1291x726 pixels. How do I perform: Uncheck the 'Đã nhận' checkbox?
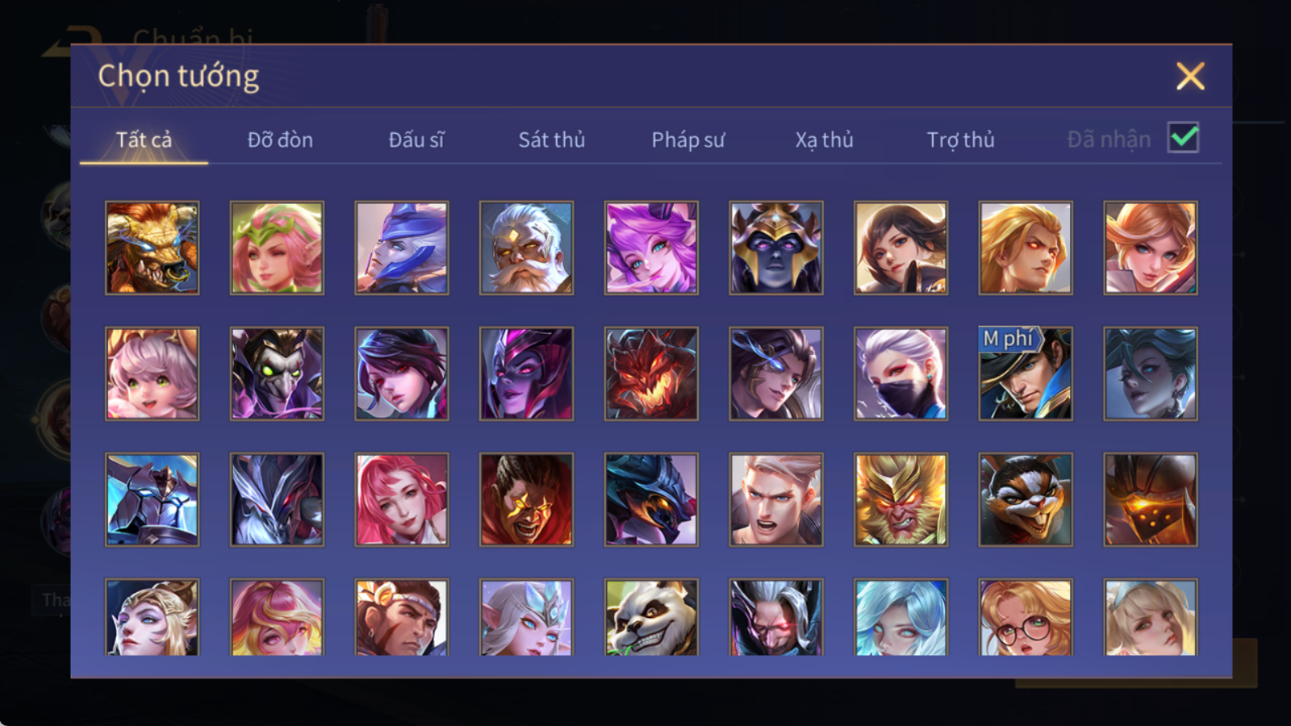1183,138
